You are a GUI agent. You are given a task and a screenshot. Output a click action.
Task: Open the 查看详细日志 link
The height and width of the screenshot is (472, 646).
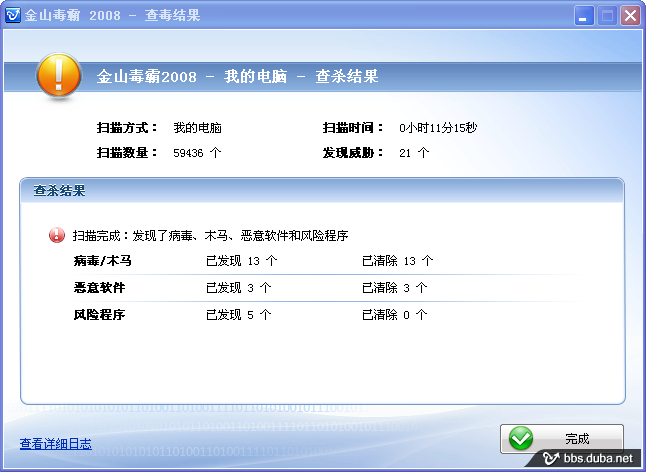(56, 444)
